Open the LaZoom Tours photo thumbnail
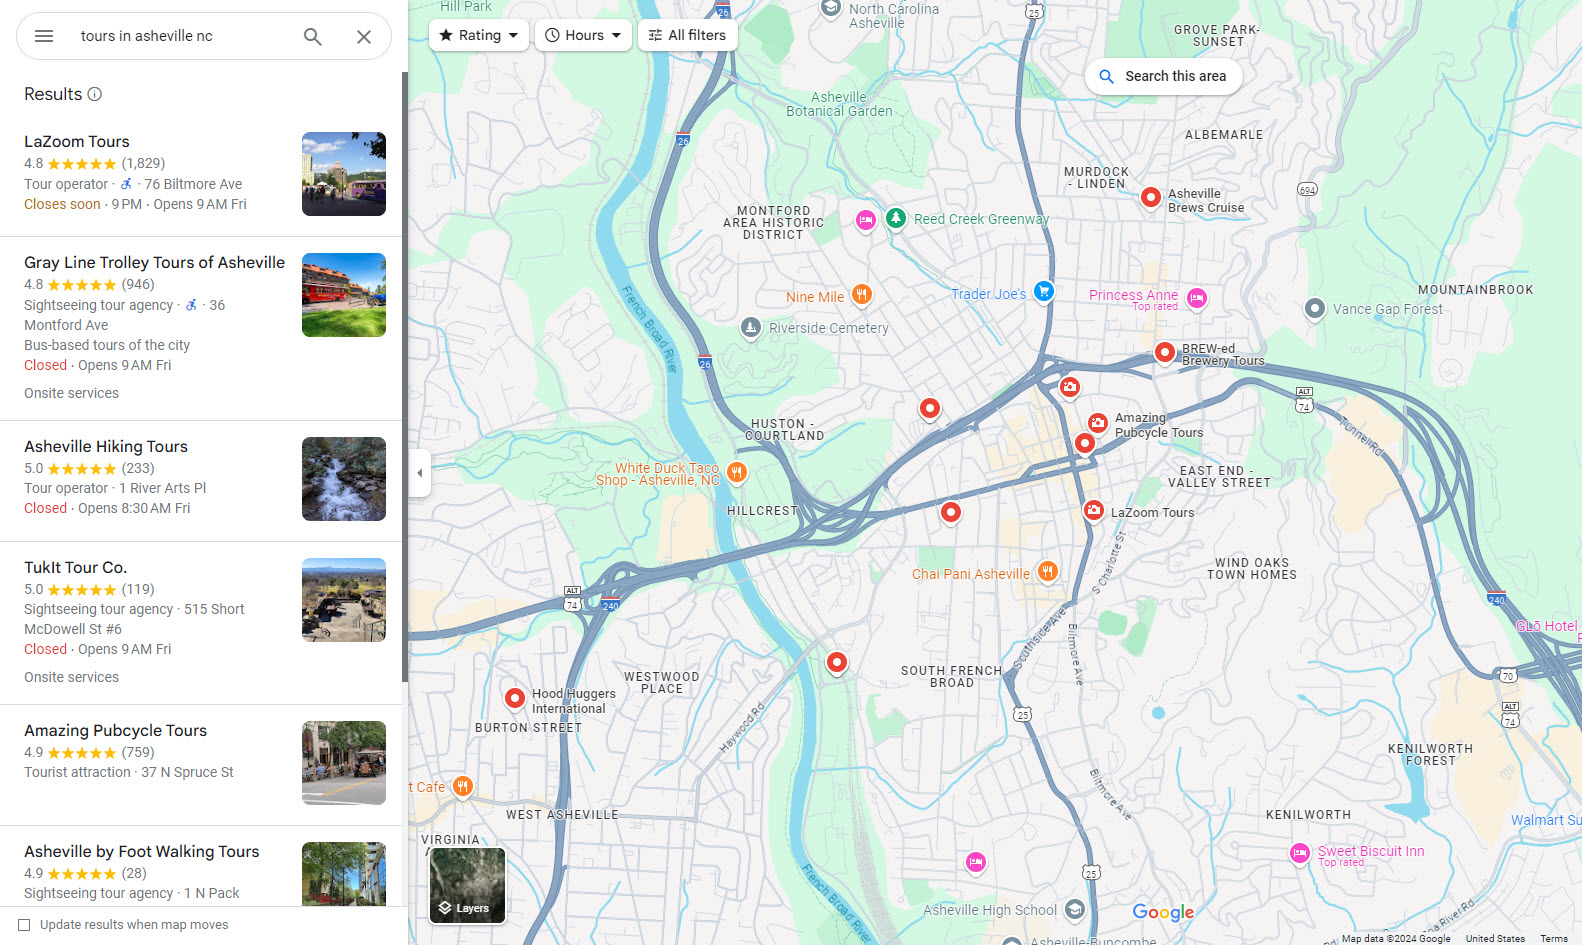Image resolution: width=1582 pixels, height=945 pixels. click(344, 174)
